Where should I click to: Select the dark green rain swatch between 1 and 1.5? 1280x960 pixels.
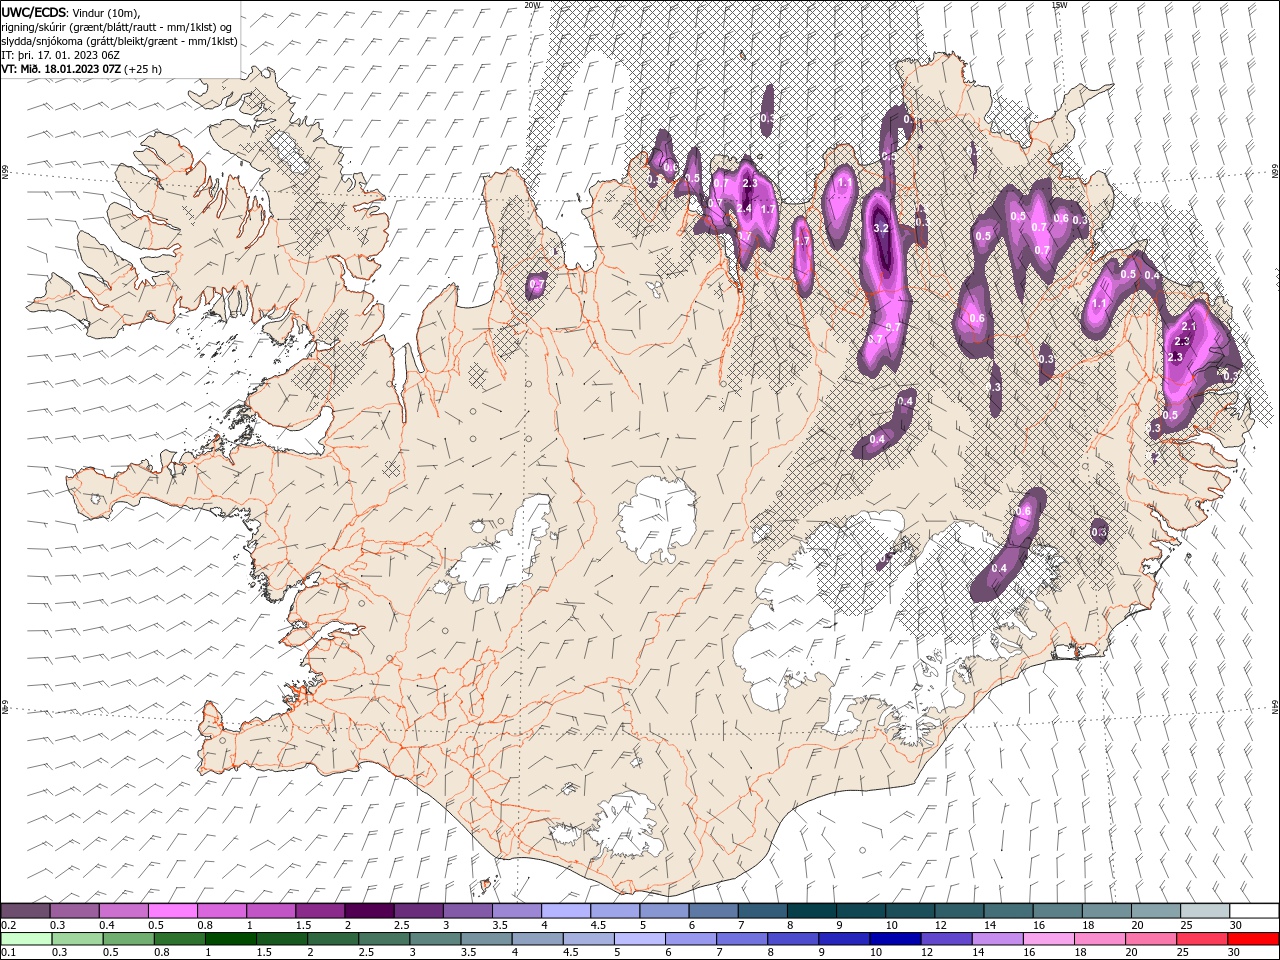[229, 939]
